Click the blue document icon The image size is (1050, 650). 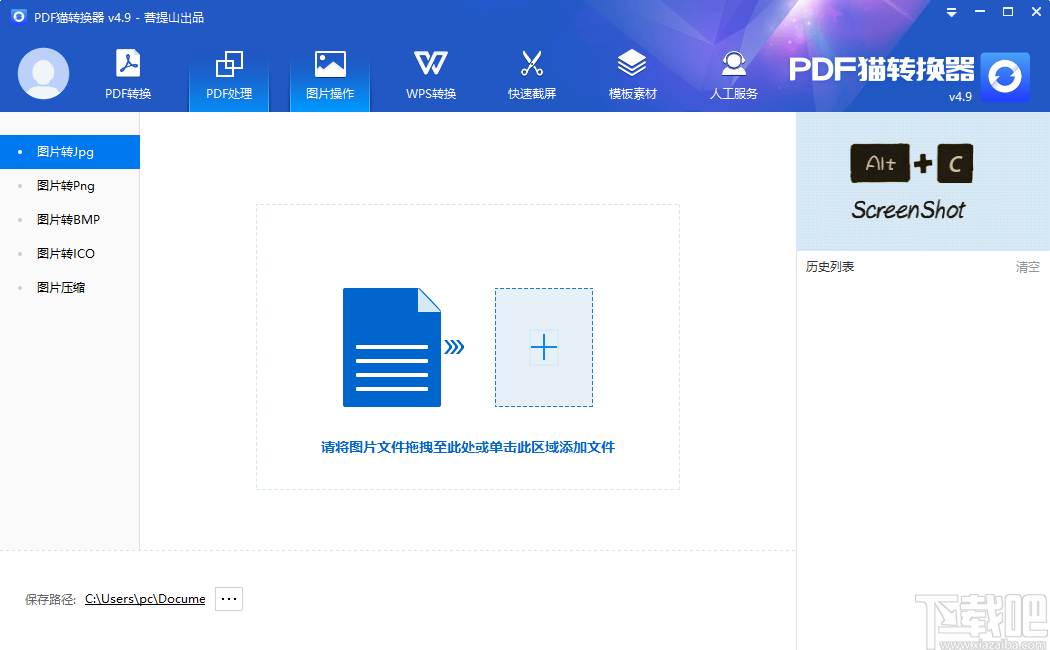(x=392, y=347)
